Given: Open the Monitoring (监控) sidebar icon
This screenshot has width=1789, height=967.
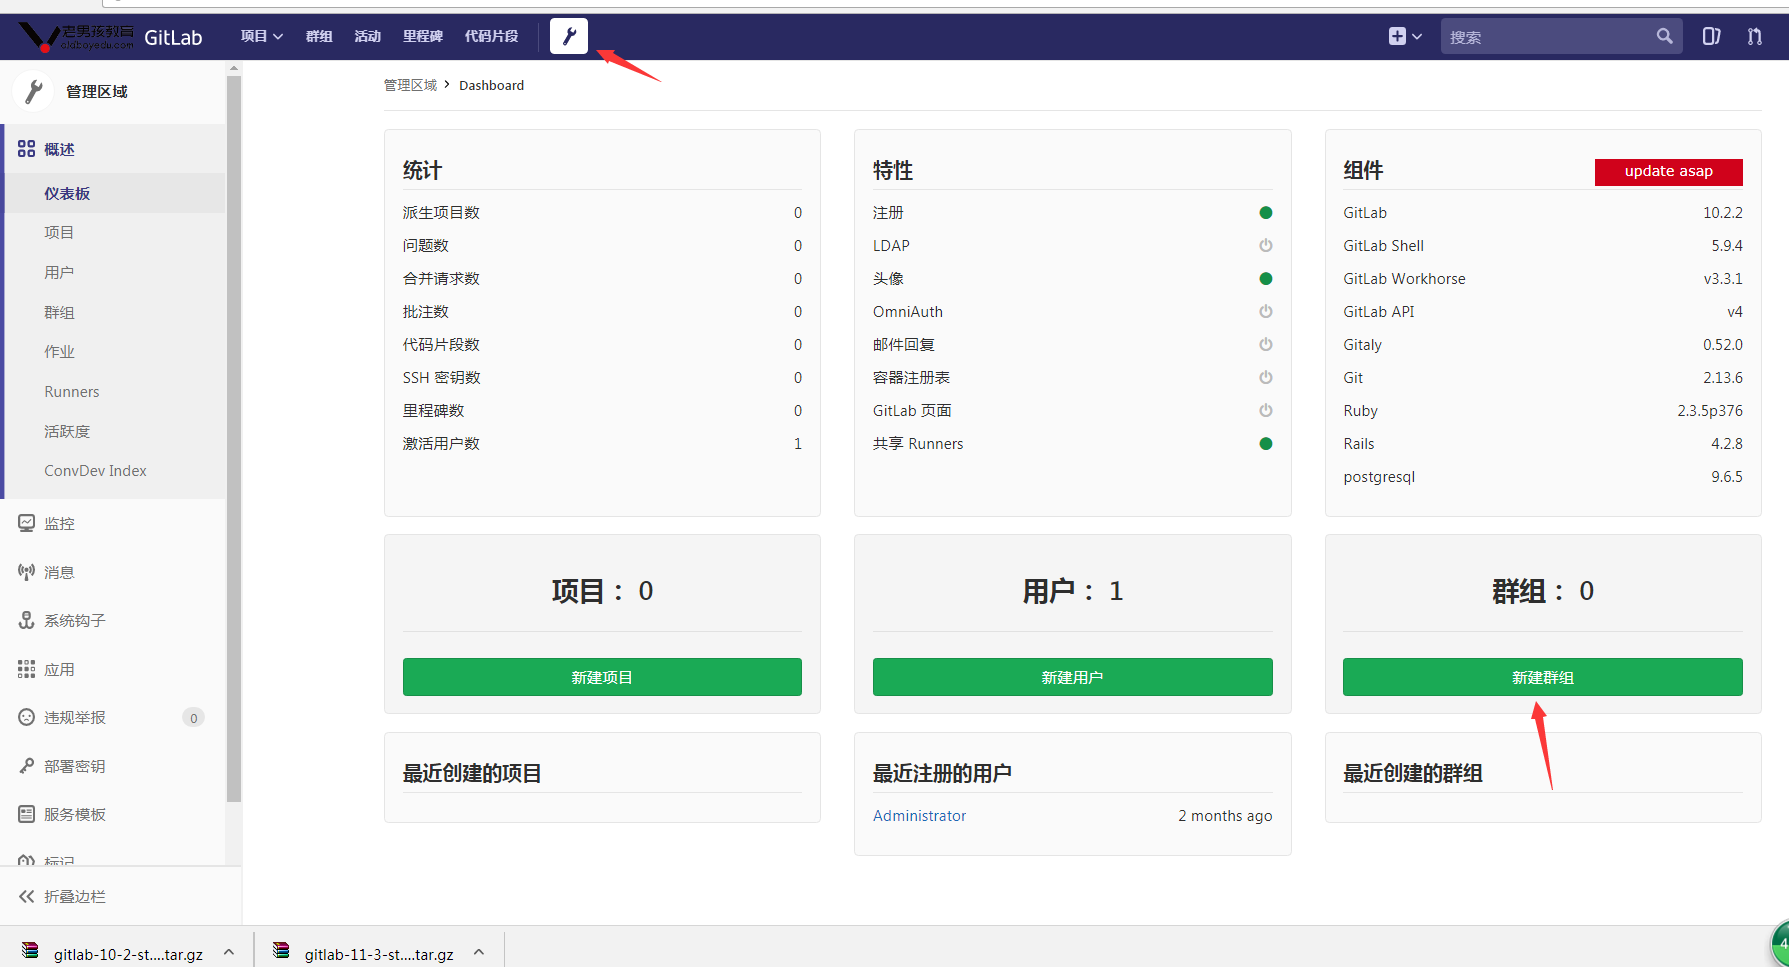Looking at the screenshot, I should coord(27,523).
